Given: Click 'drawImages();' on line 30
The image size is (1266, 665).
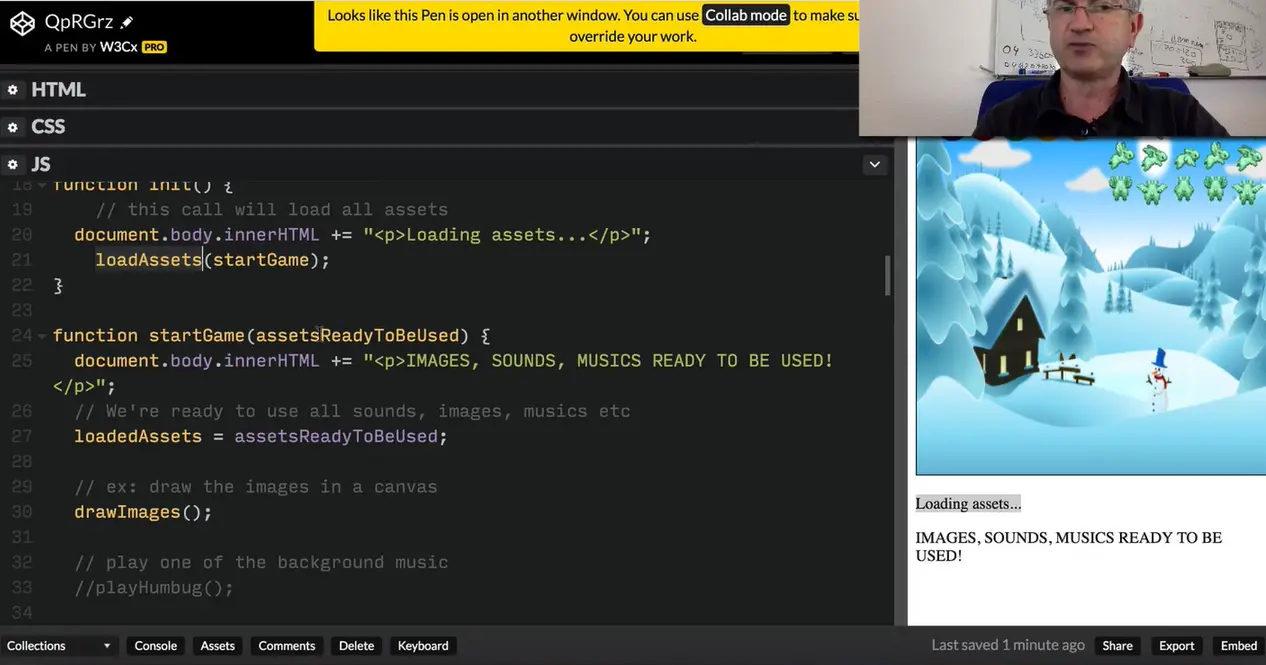Looking at the screenshot, I should click(x=143, y=512).
